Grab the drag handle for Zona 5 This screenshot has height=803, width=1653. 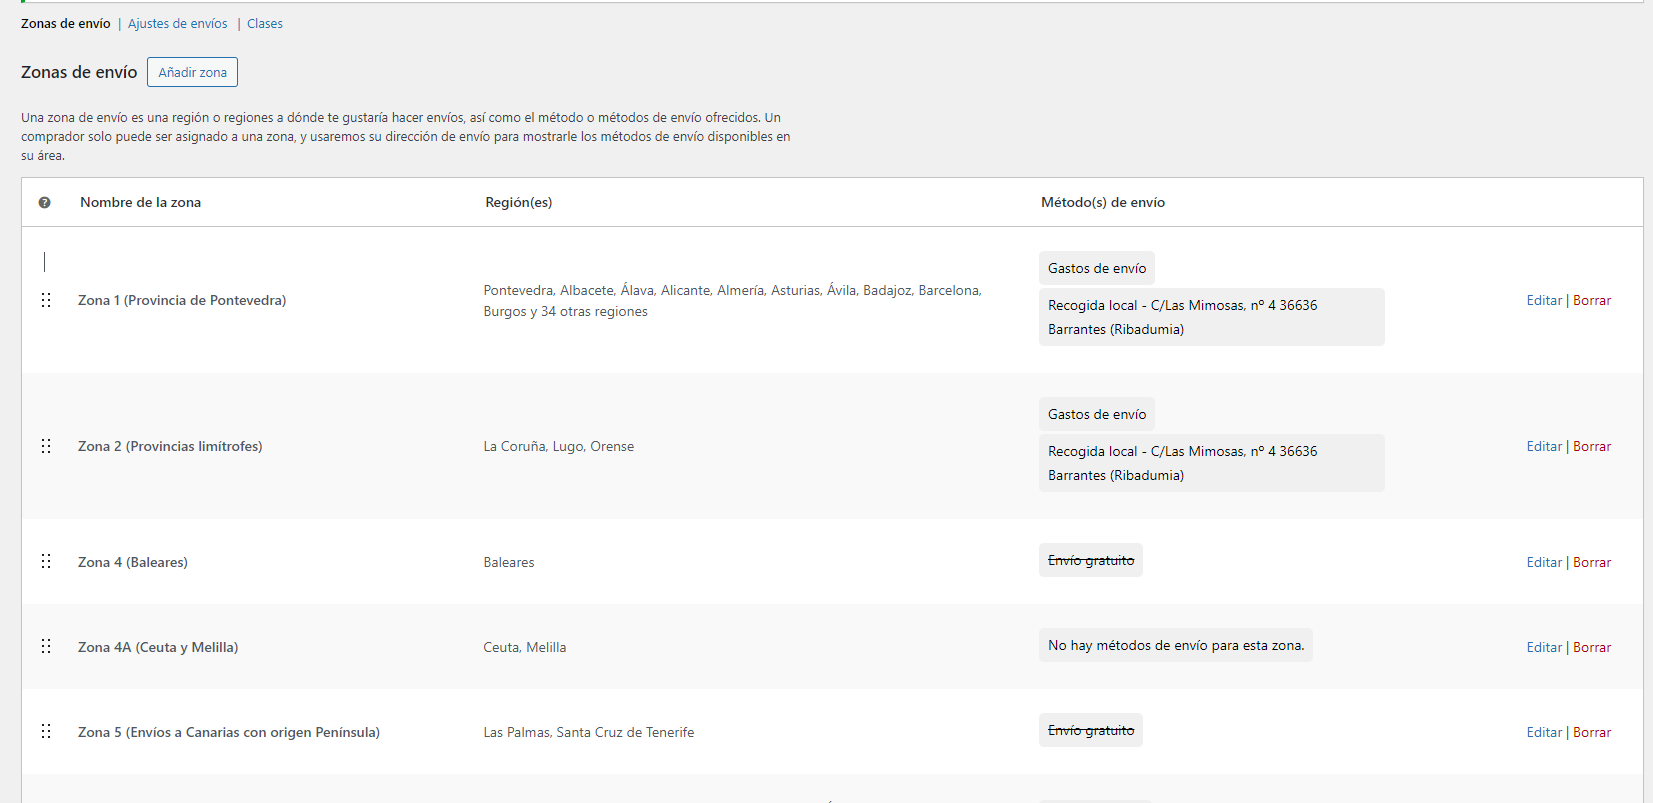click(46, 732)
